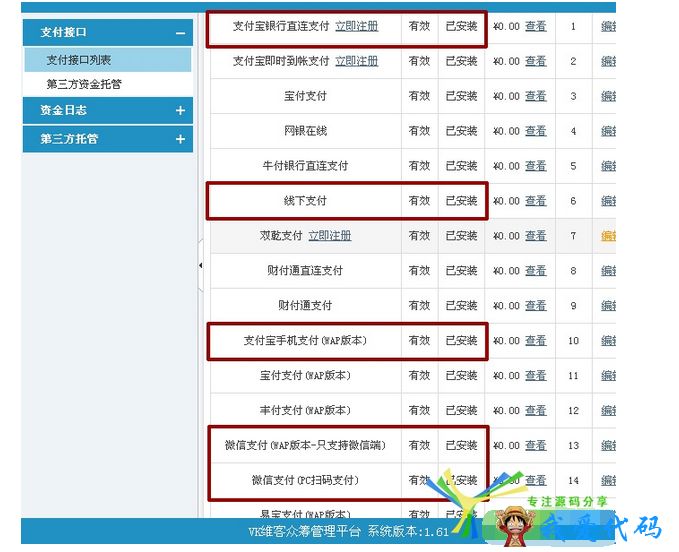This screenshot has width=679, height=552.
Task: Click 已安装 status for 双乾支付
Action: coord(462,236)
